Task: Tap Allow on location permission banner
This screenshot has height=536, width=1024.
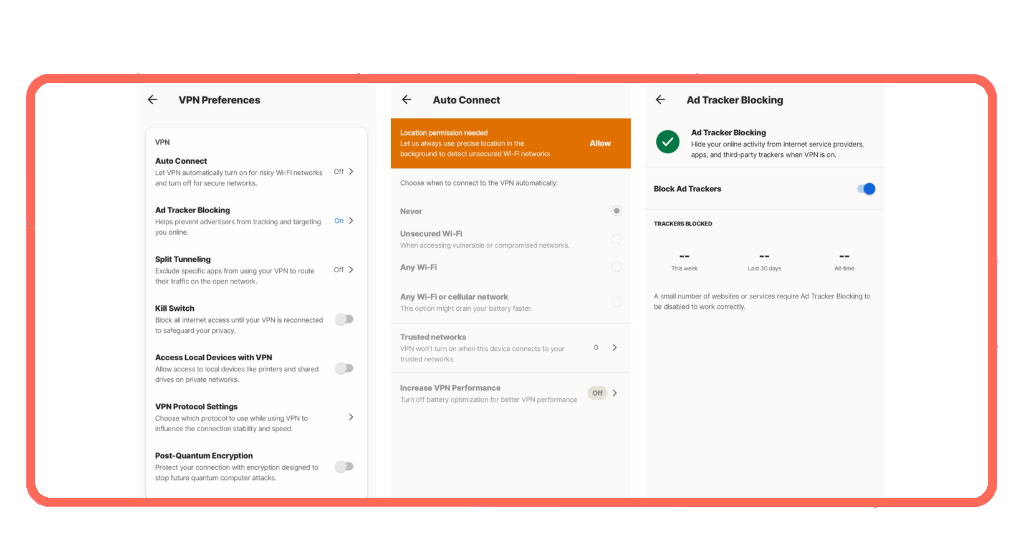Action: [x=600, y=143]
